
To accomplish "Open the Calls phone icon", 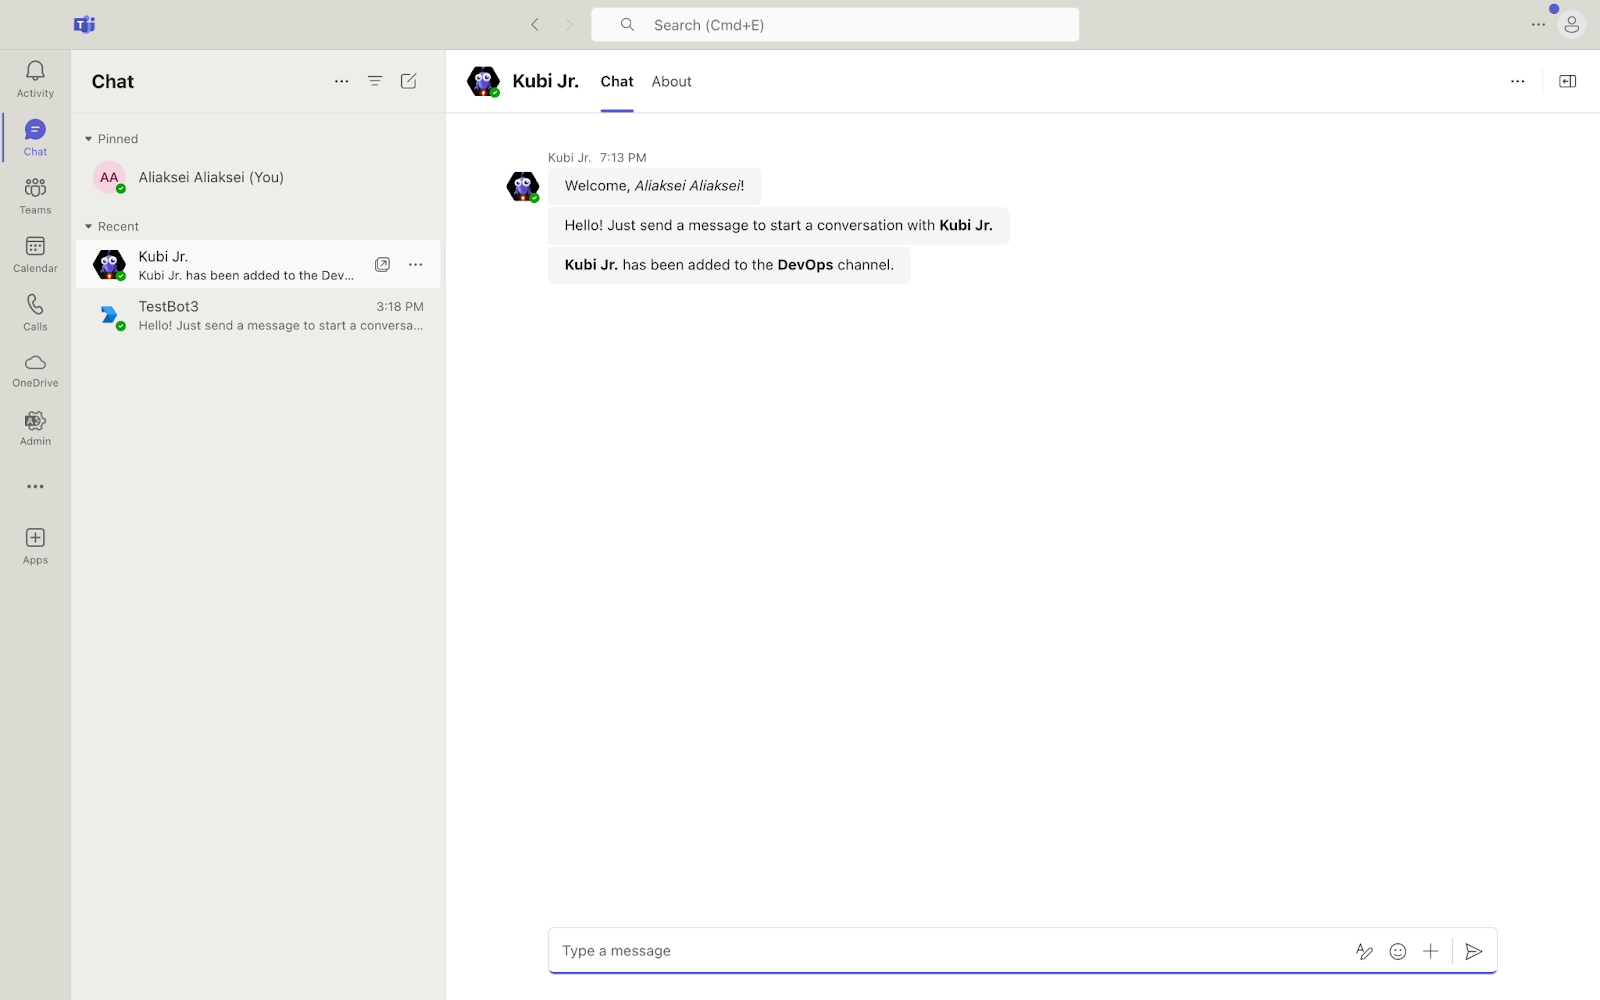I will (x=35, y=304).
